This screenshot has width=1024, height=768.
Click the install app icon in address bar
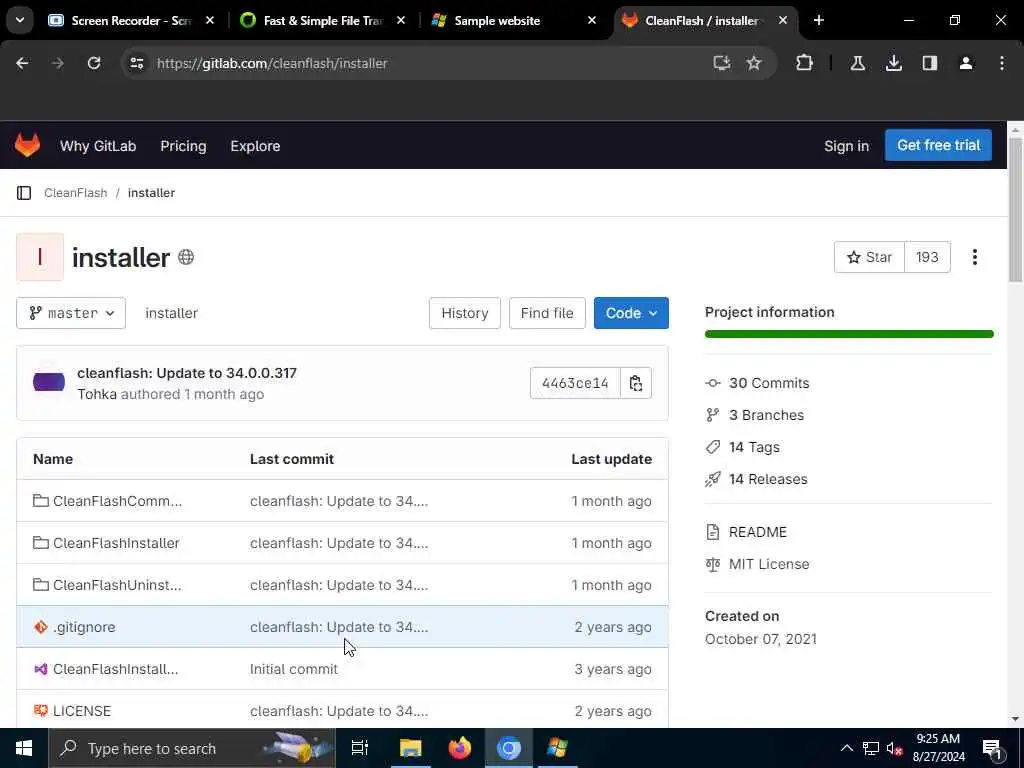pyautogui.click(x=721, y=63)
